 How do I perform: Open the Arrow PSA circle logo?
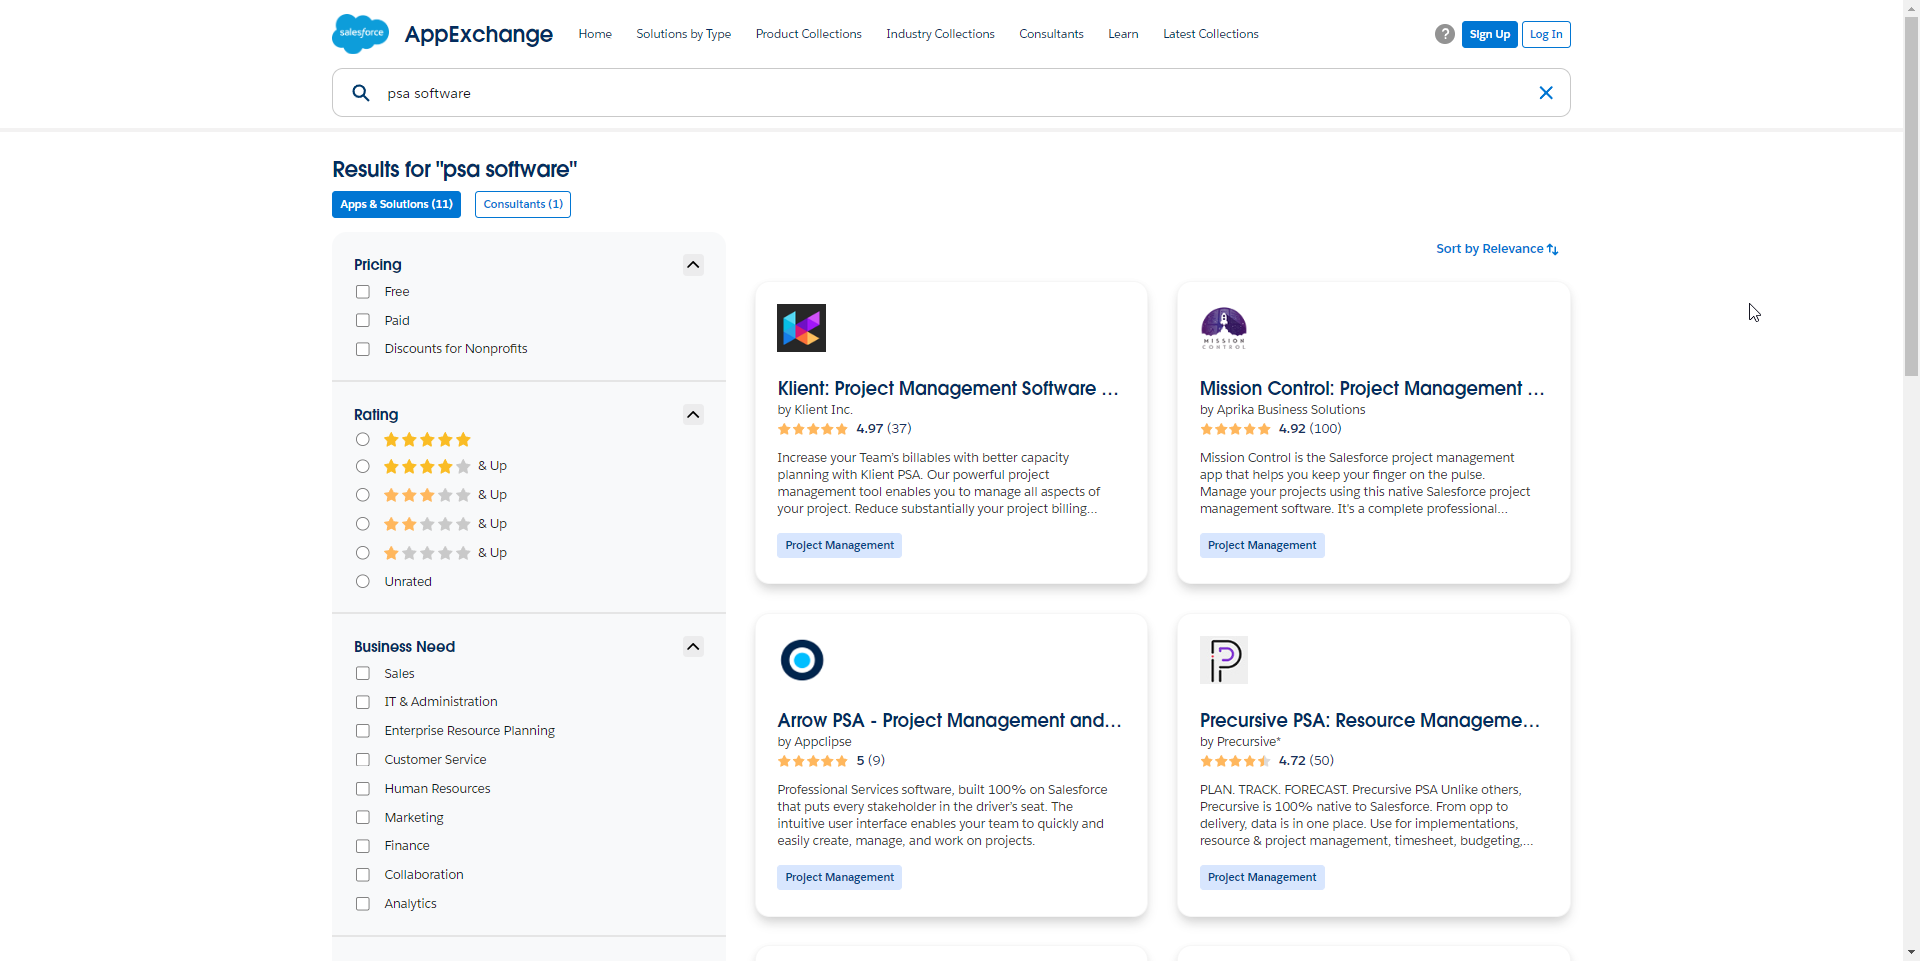tap(801, 660)
